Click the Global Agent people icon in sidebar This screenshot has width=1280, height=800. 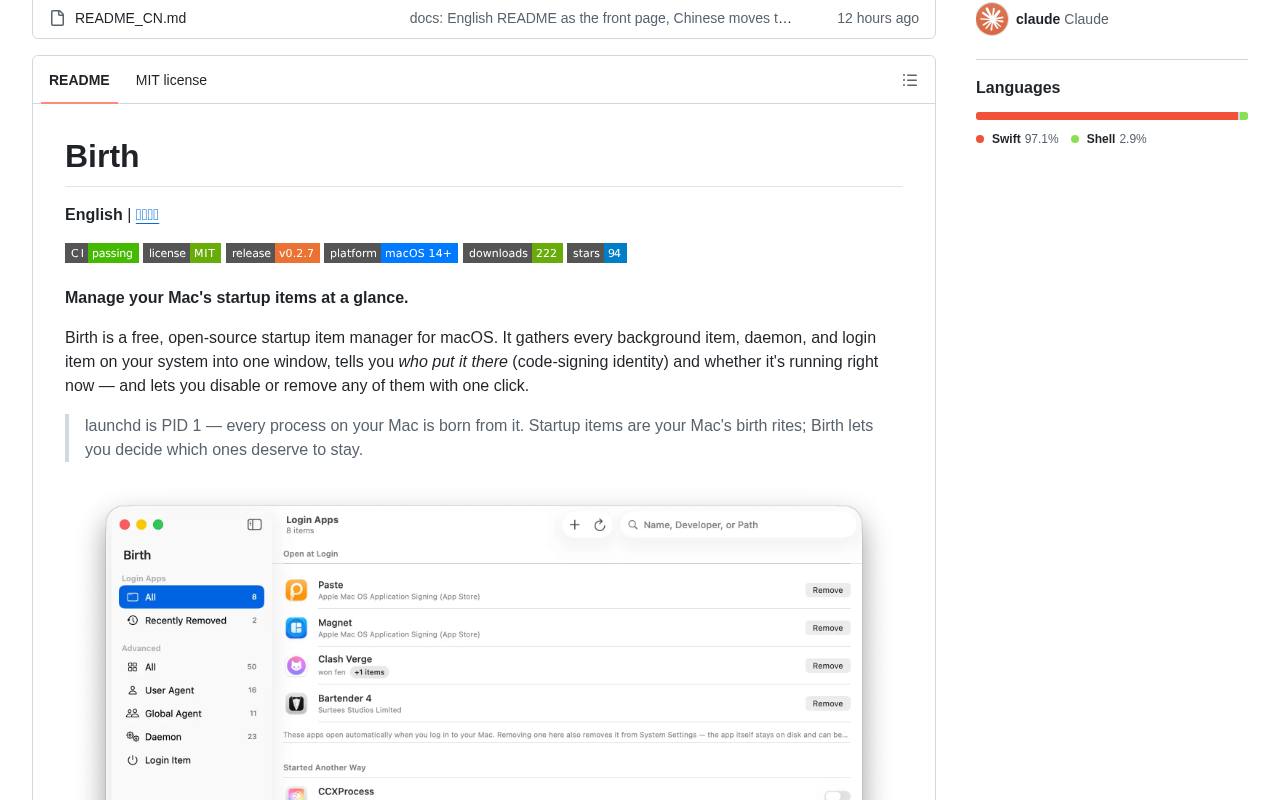pyautogui.click(x=132, y=714)
